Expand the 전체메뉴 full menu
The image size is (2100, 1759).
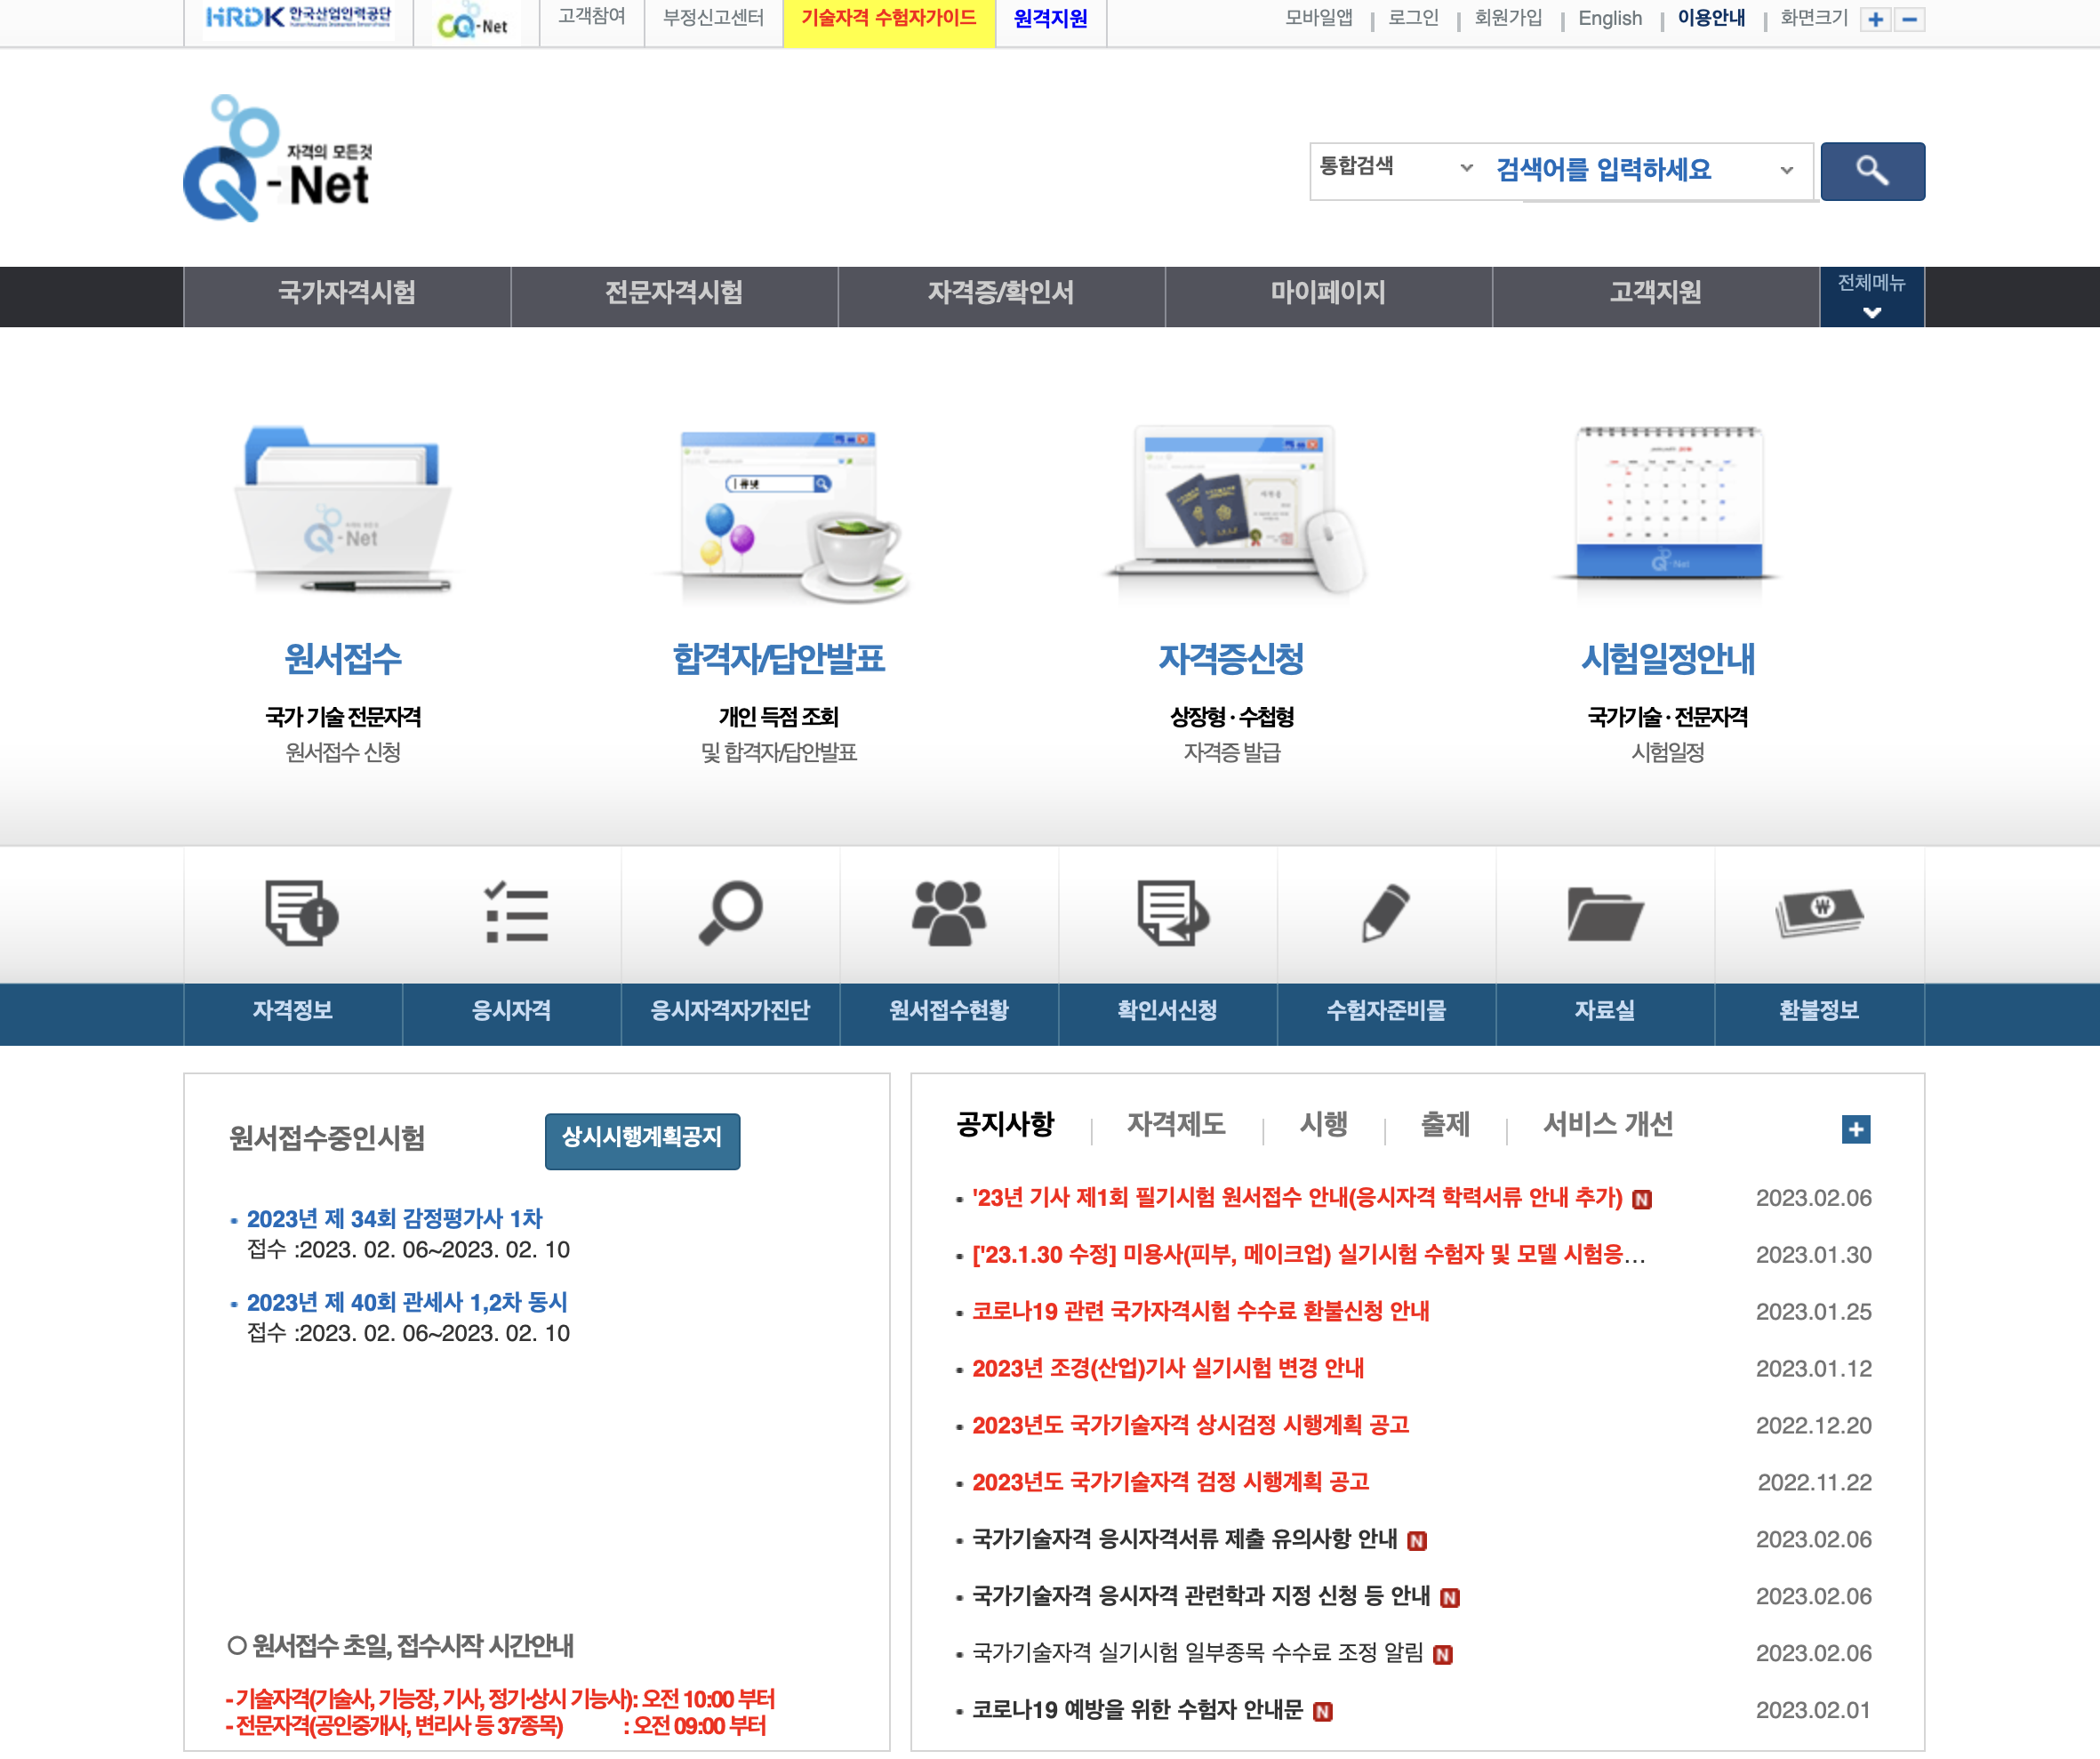(1872, 297)
